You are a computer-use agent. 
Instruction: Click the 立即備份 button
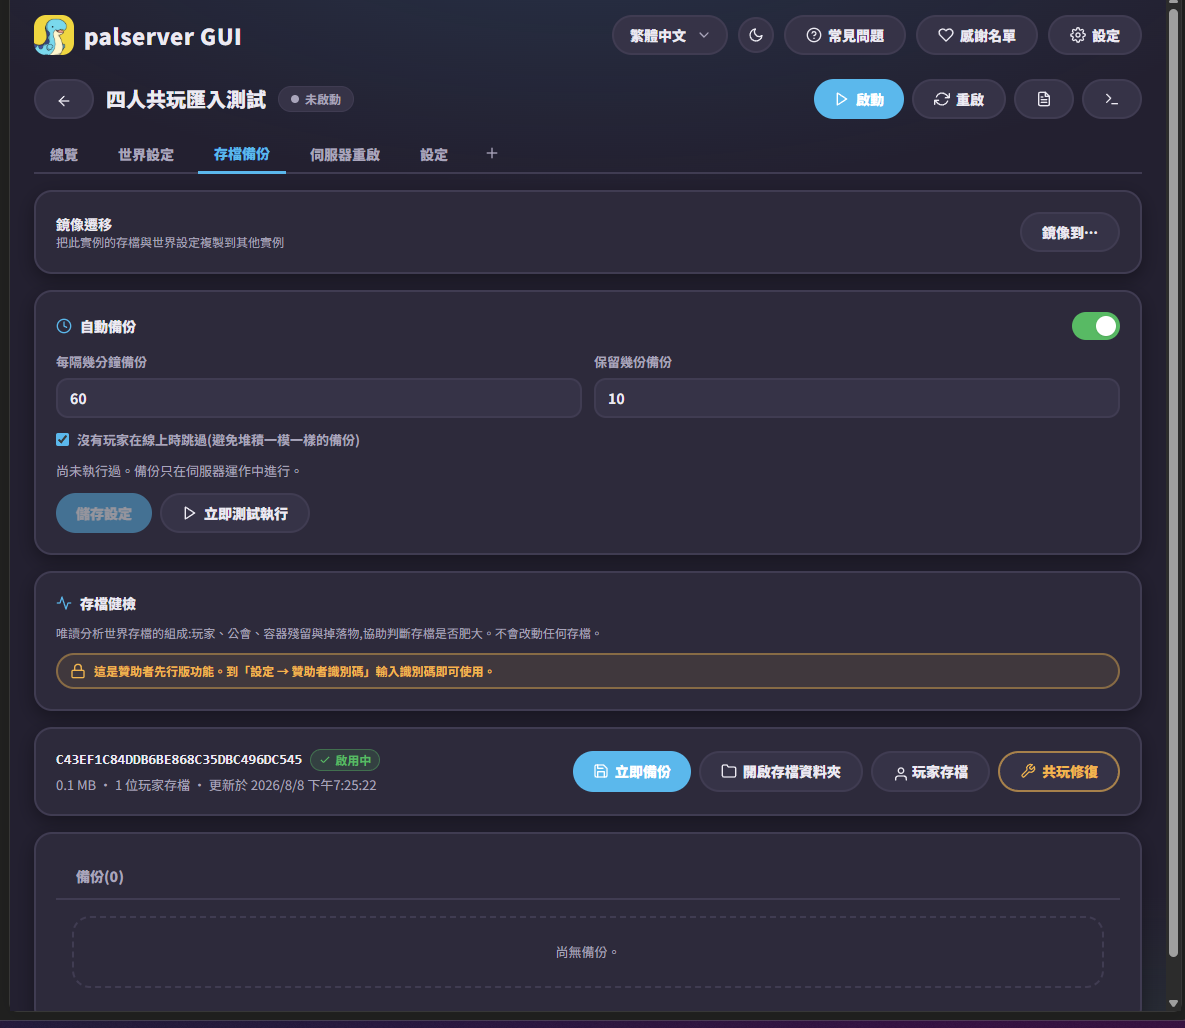click(632, 772)
